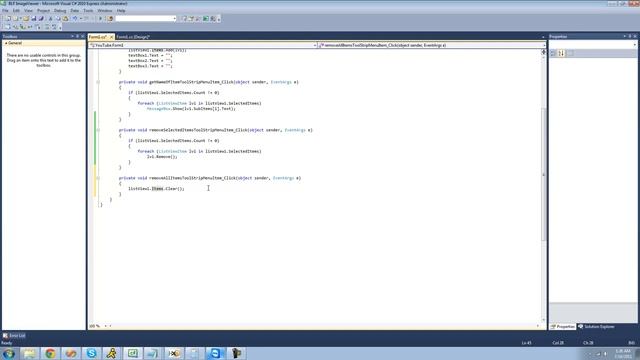Click the Find in Files icon

(110, 18)
